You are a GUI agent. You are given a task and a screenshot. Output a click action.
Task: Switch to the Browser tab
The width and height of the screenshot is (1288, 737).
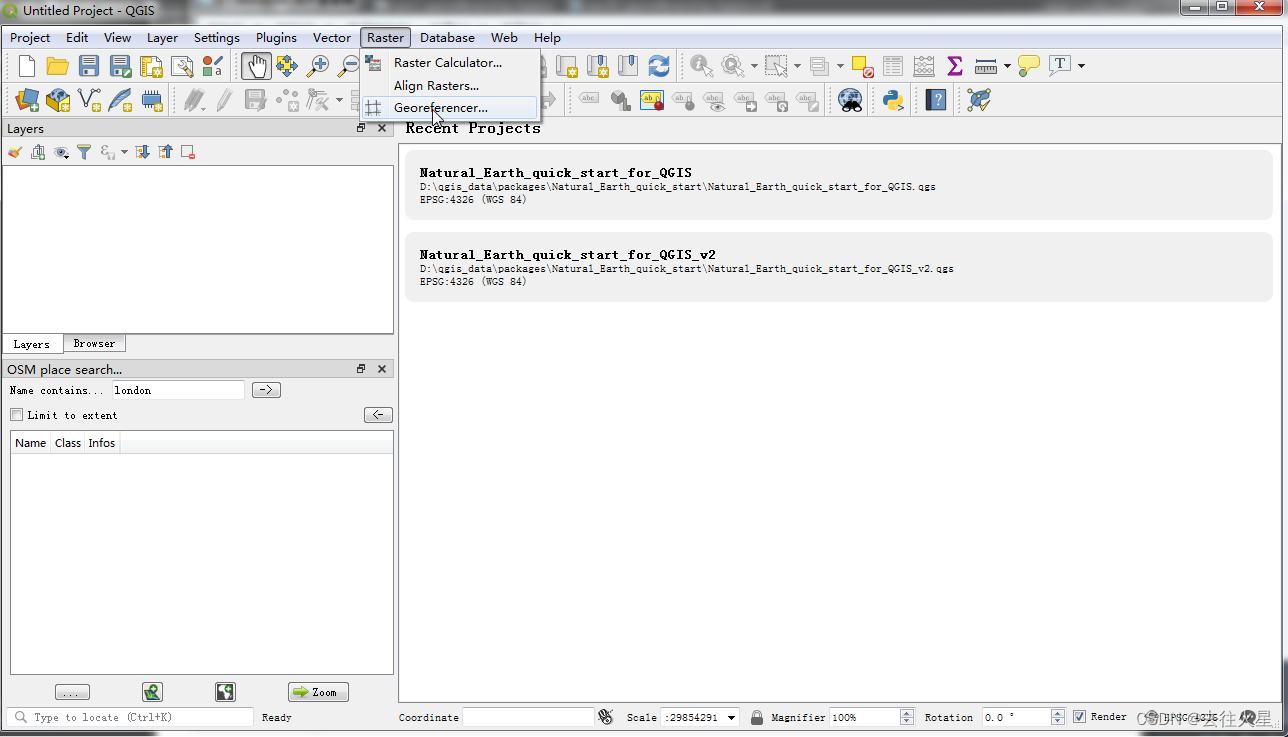(x=94, y=343)
